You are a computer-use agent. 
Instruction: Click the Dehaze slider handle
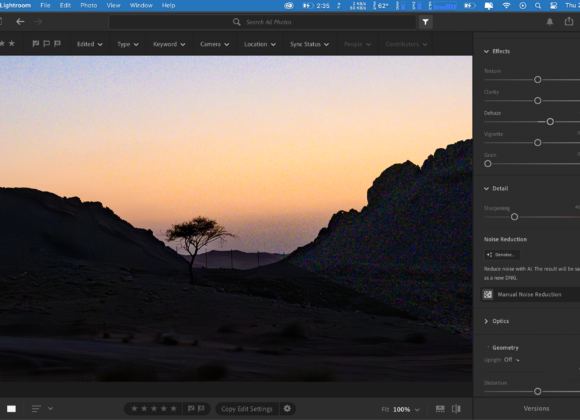pos(550,122)
